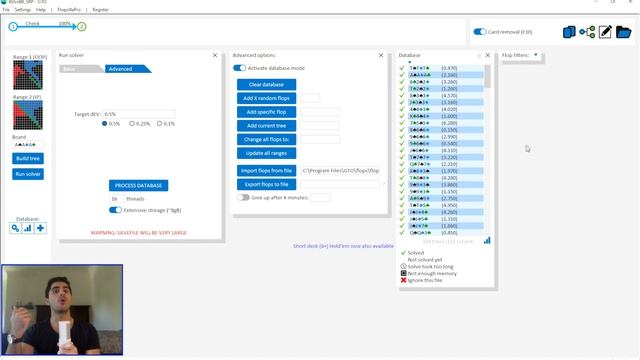This screenshot has width=640, height=360.
Task: Click the Not enough memory legend icon
Action: coord(403,273)
